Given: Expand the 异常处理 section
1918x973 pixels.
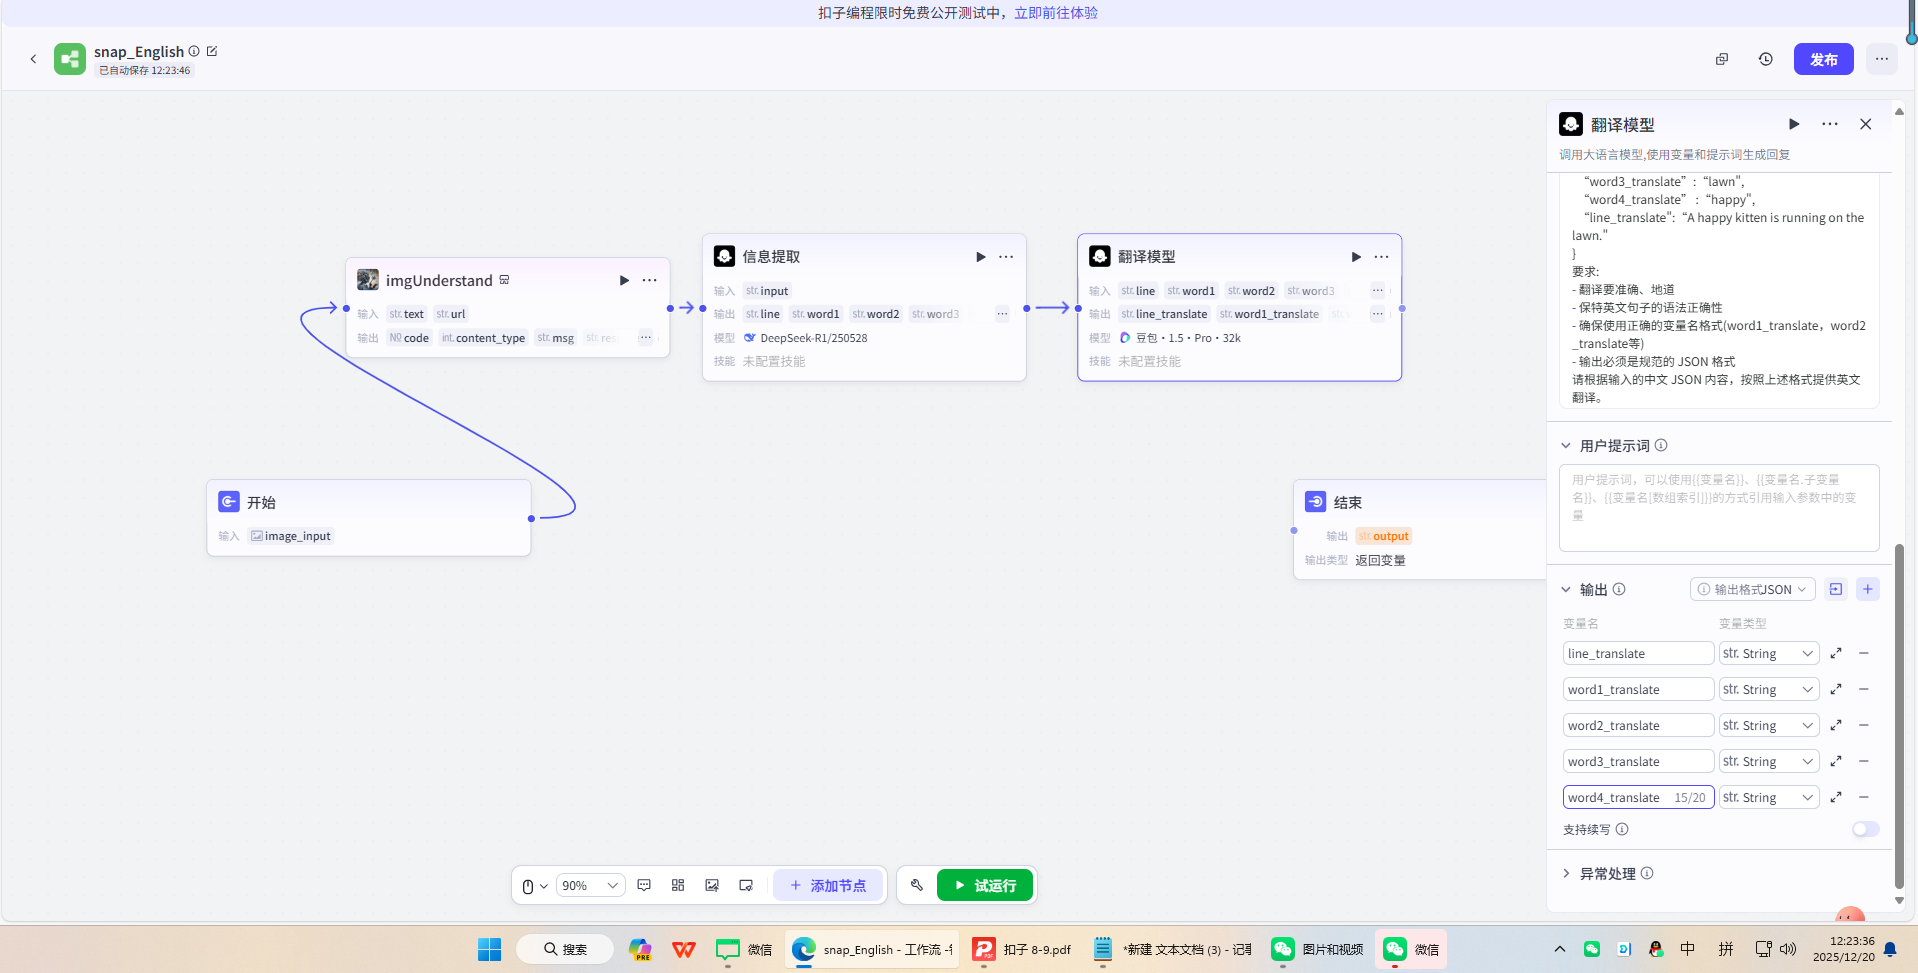Looking at the screenshot, I should click(x=1566, y=874).
